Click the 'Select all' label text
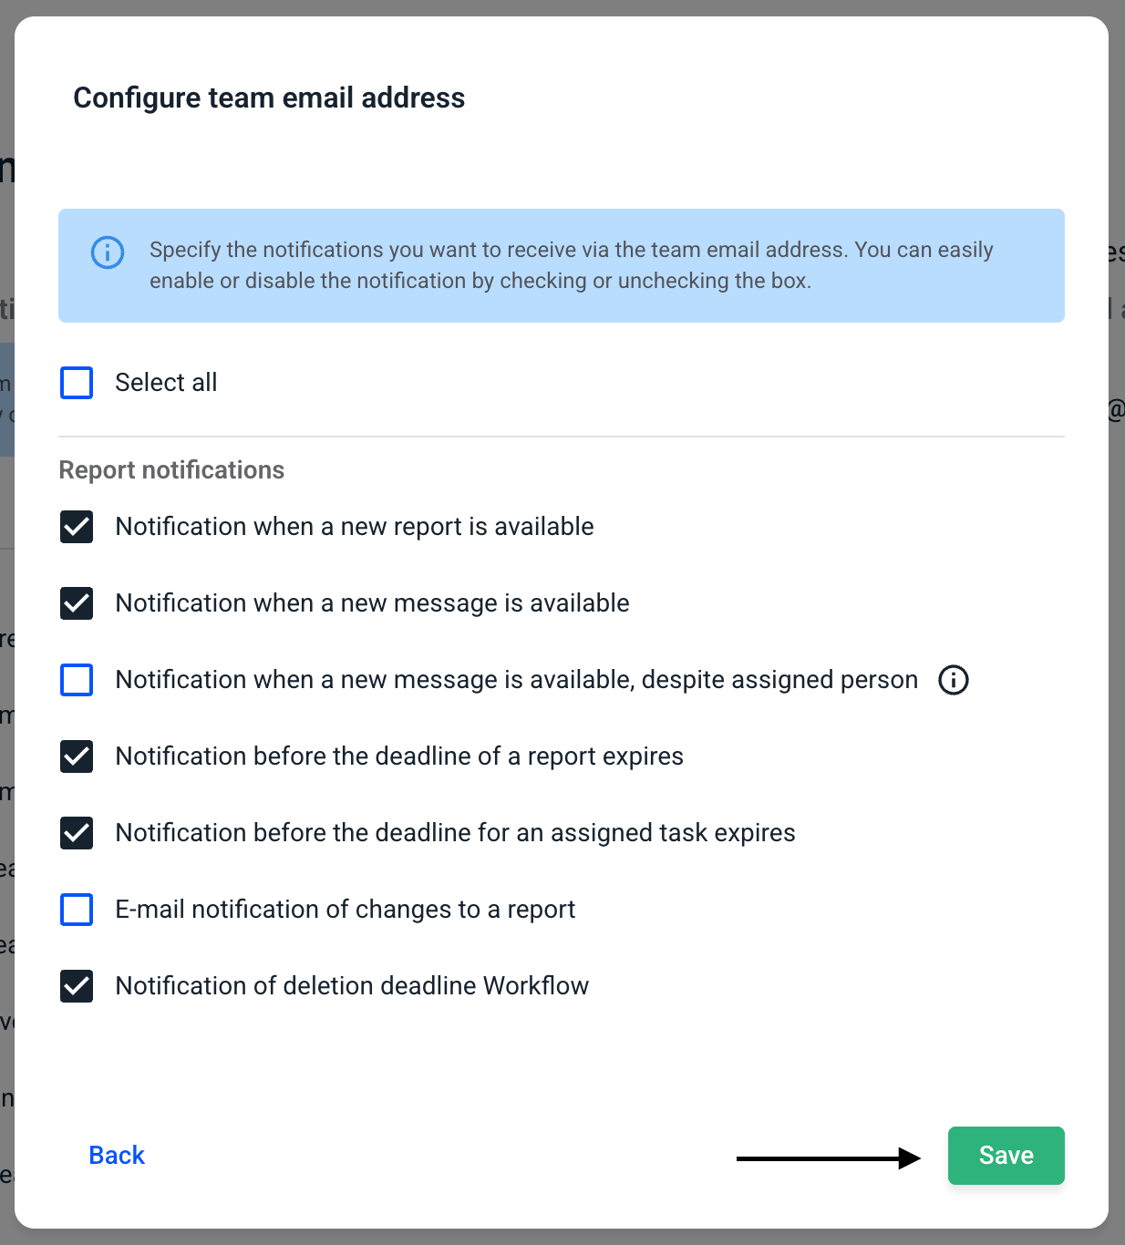This screenshot has height=1245, width=1125. click(x=166, y=383)
